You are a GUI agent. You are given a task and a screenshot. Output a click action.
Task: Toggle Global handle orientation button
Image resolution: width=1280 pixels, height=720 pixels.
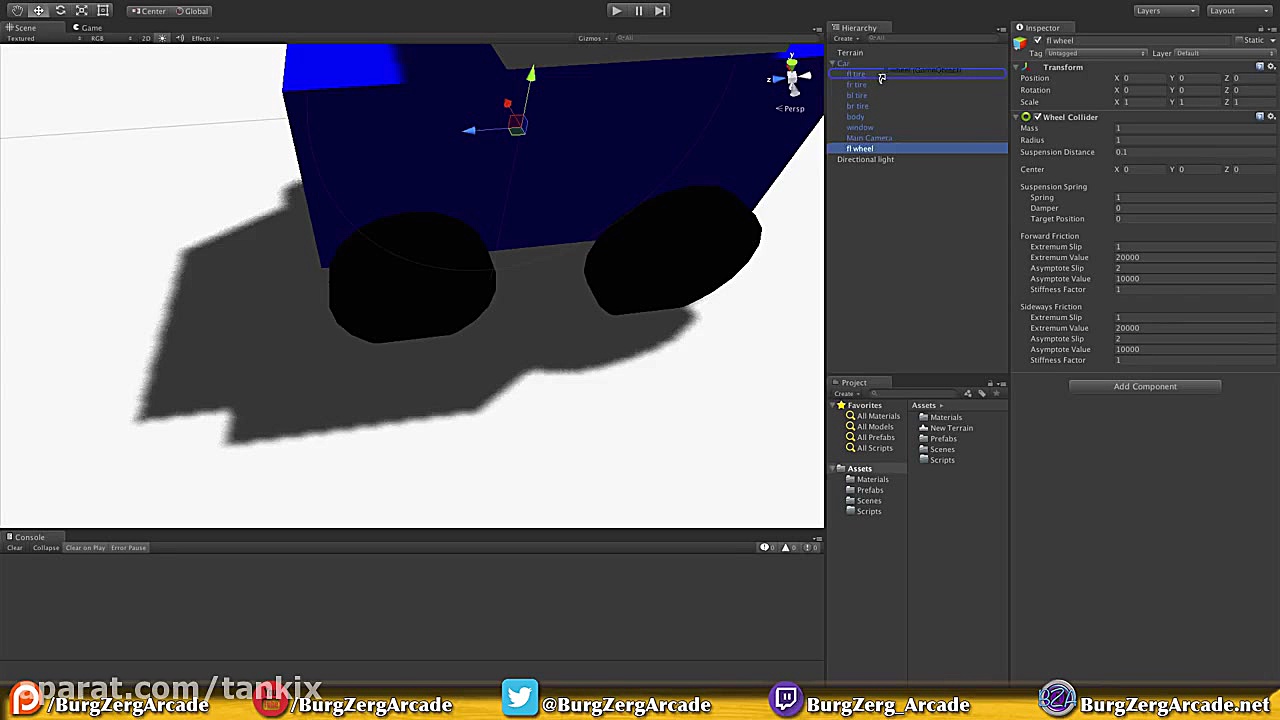(x=191, y=11)
